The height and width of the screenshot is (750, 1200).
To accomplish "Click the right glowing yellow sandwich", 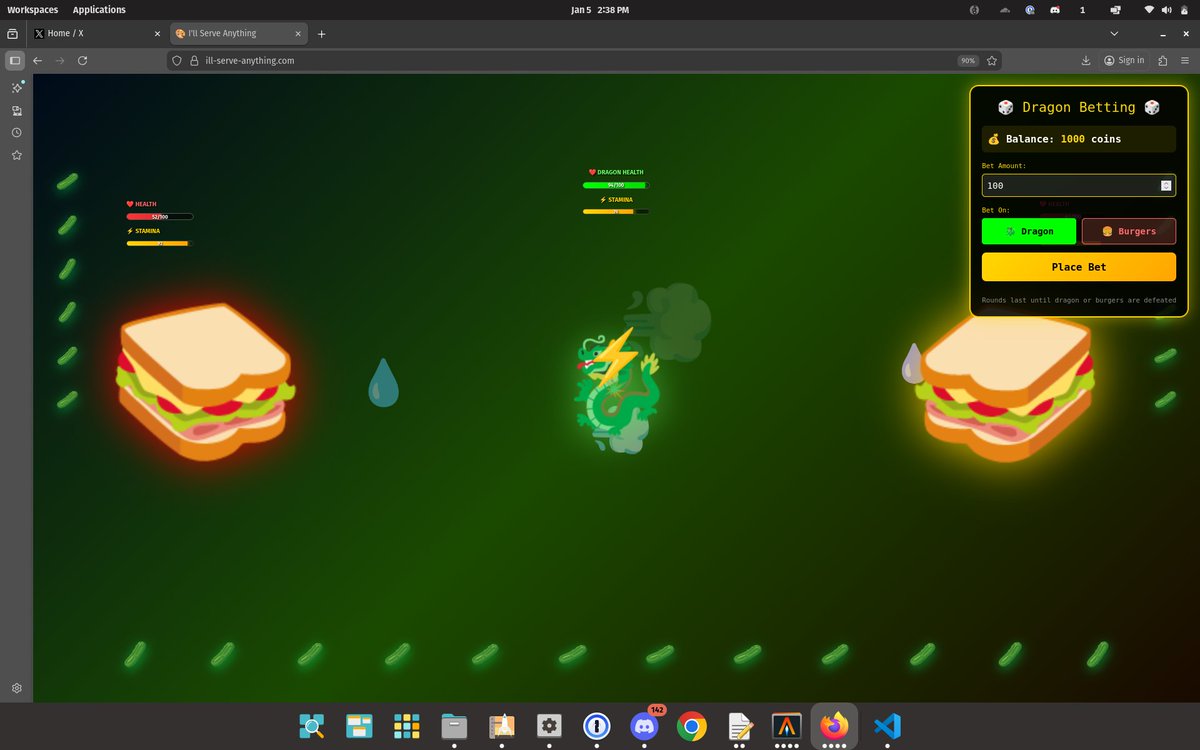I will [x=1005, y=384].
